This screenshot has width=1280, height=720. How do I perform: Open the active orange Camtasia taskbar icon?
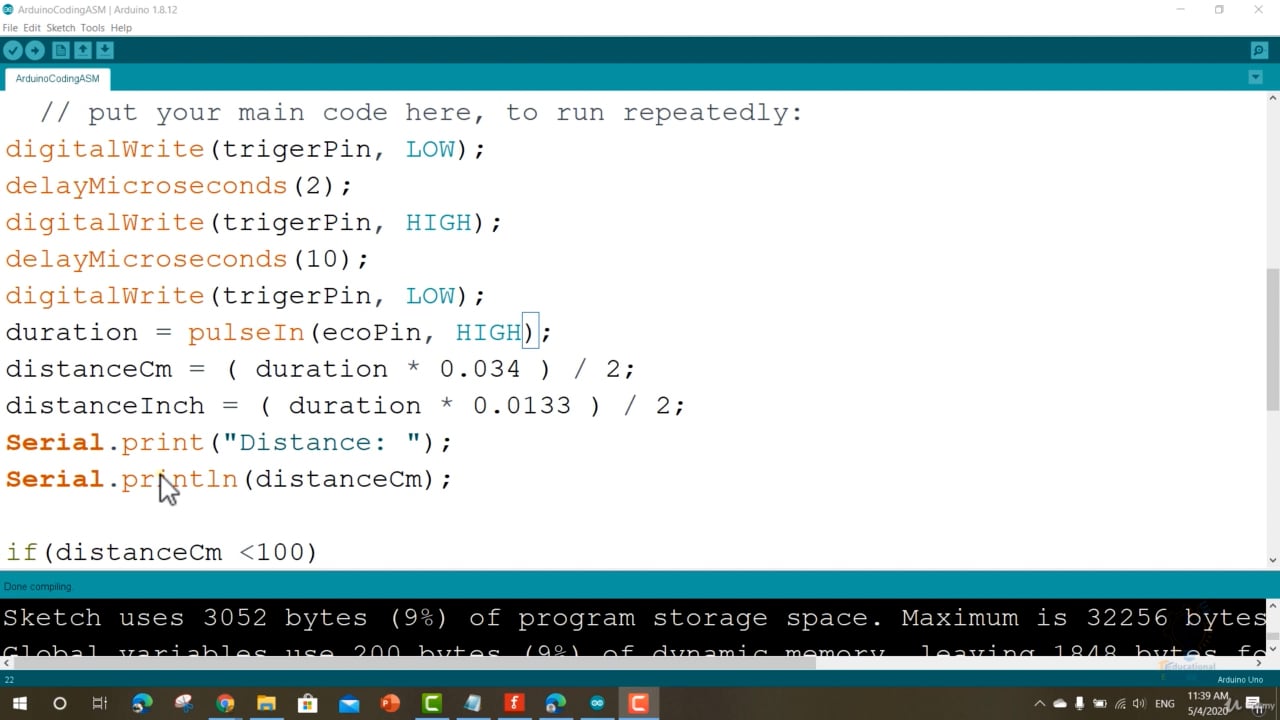[x=638, y=704]
